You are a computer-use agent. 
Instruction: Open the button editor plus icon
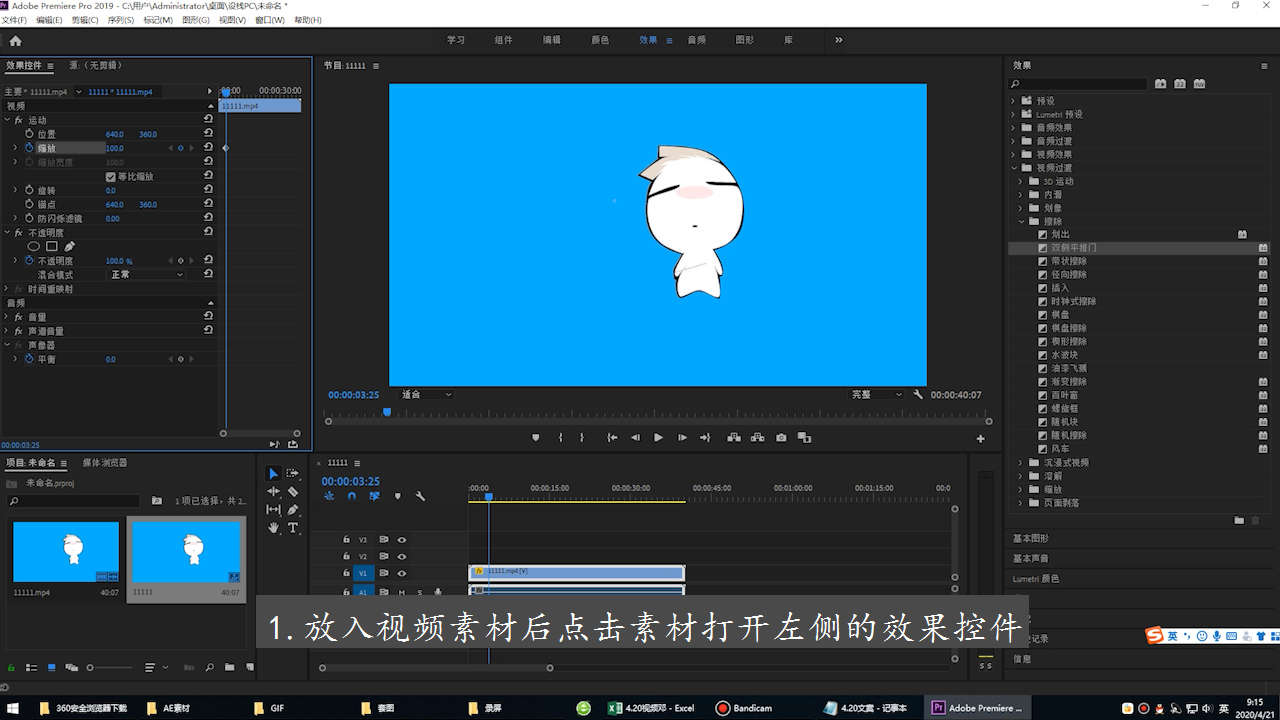click(x=980, y=438)
